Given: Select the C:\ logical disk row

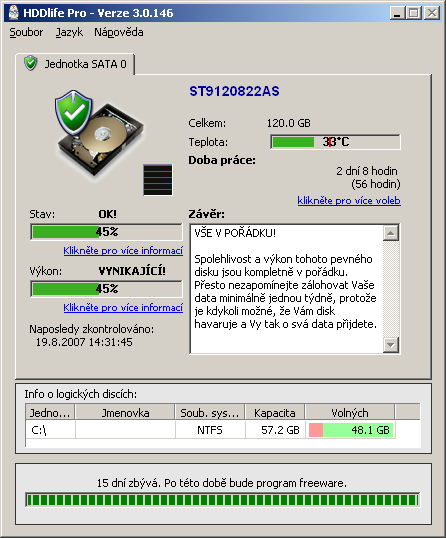Looking at the screenshot, I should tap(223, 430).
